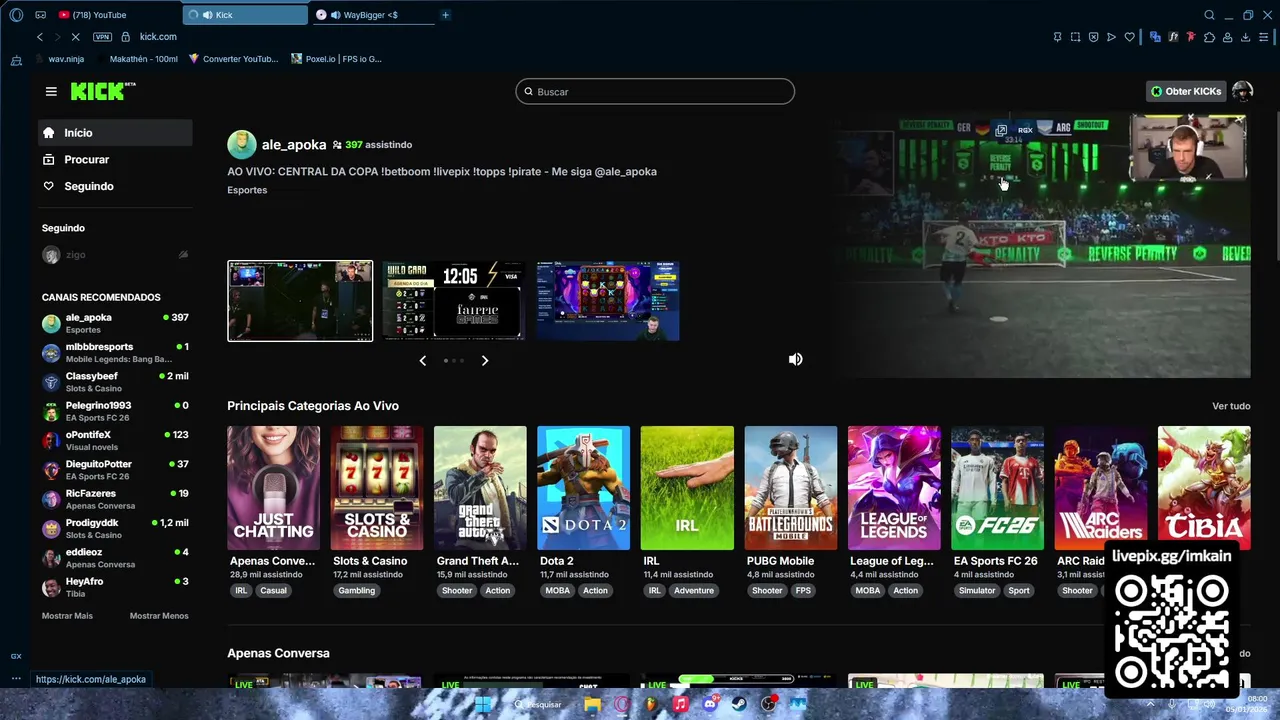Screen dimensions: 1280x720
Task: Click the Buscar search field
Action: (x=655, y=92)
